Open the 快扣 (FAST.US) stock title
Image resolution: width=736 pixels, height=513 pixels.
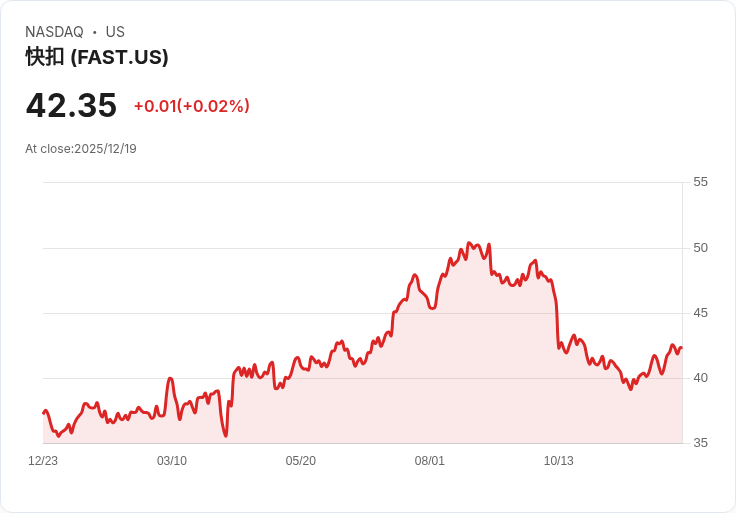[x=97, y=57]
